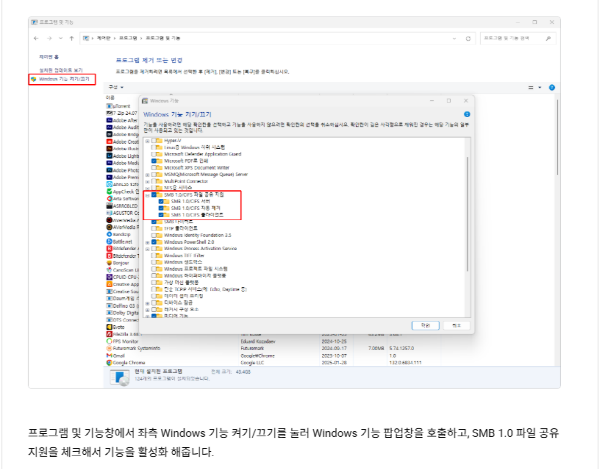600x469 pixels.
Task: Click the 제어판 breadcrumb in the address bar
Action: (x=103, y=38)
